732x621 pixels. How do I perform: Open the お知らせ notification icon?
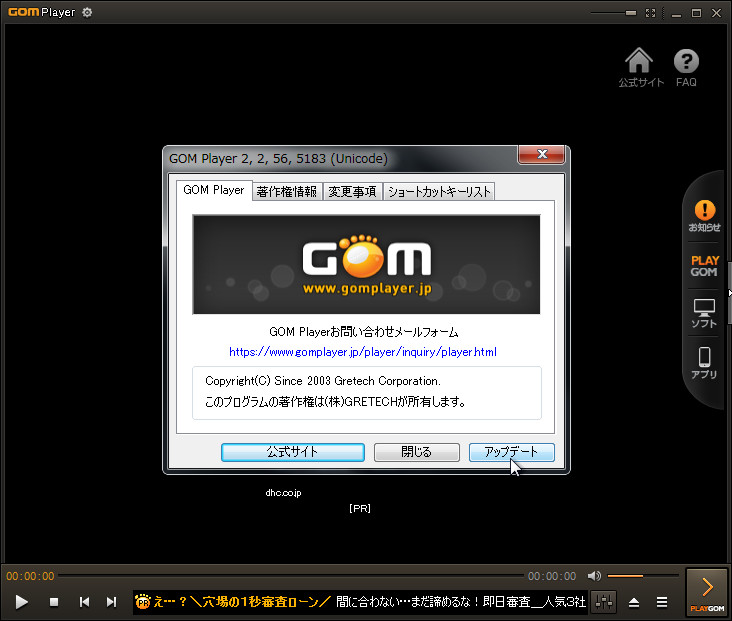704,216
